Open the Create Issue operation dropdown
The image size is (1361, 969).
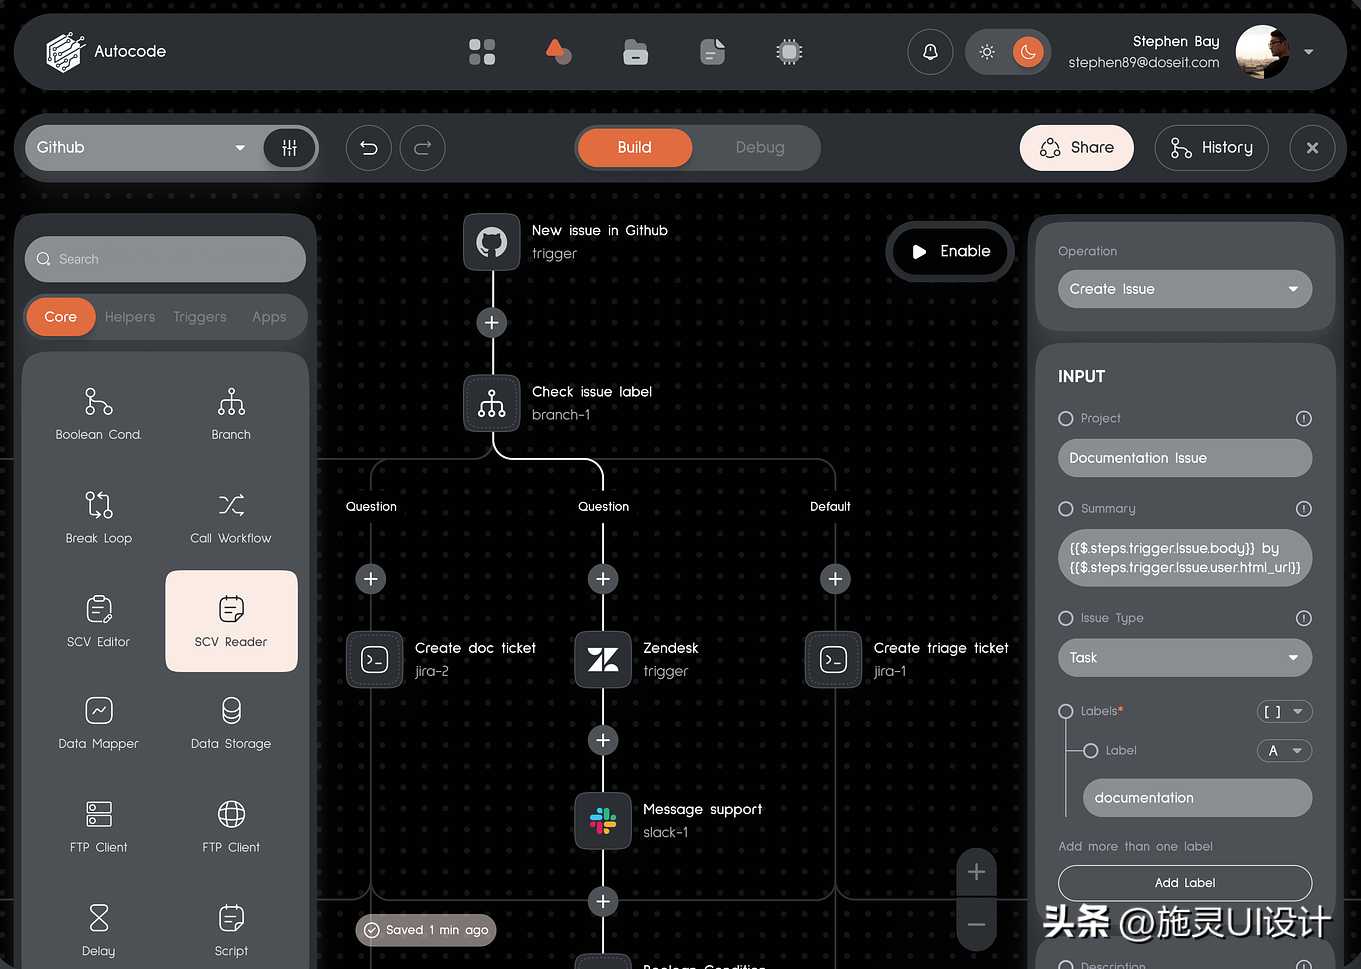(1185, 289)
